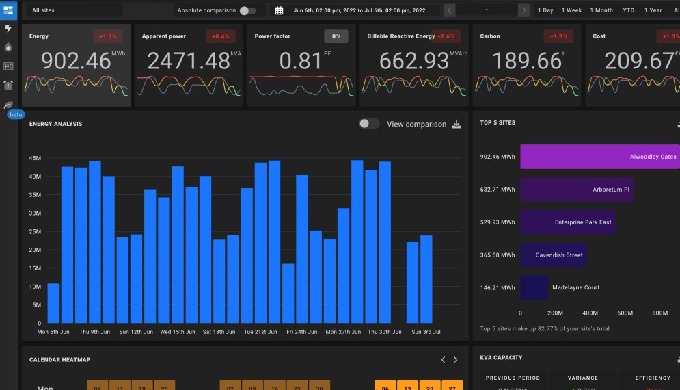Click the TOP 5 SITES heading

pos(497,123)
